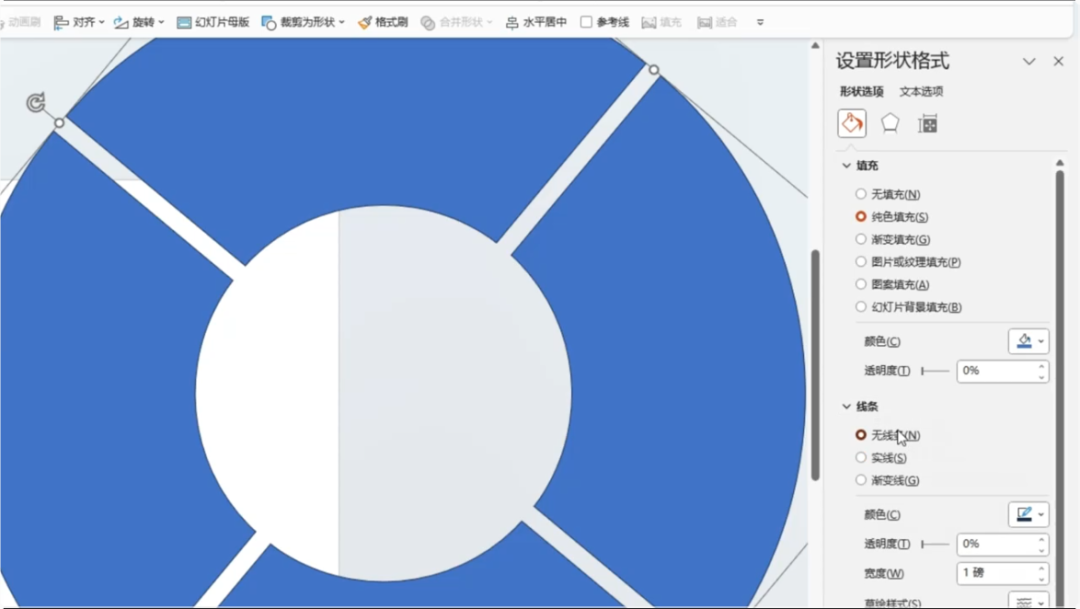Open the quick toolbar customize arrow
The width and height of the screenshot is (1080, 609).
click(x=760, y=22)
